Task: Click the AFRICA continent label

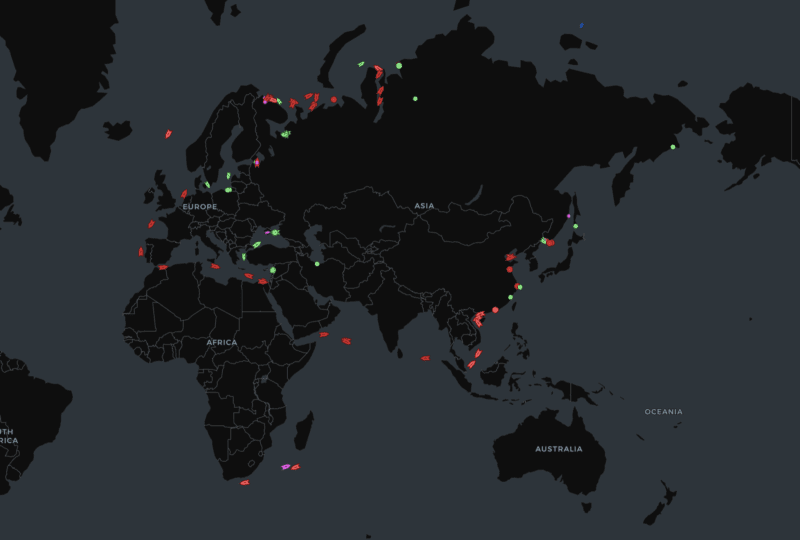Action: [x=221, y=342]
